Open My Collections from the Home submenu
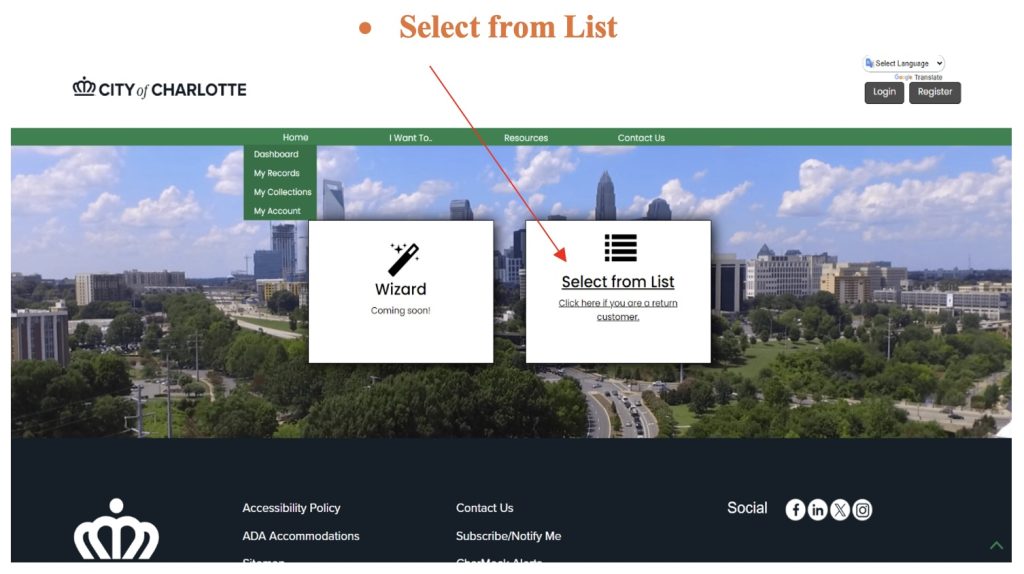The height and width of the screenshot is (574, 1024). click(282, 192)
